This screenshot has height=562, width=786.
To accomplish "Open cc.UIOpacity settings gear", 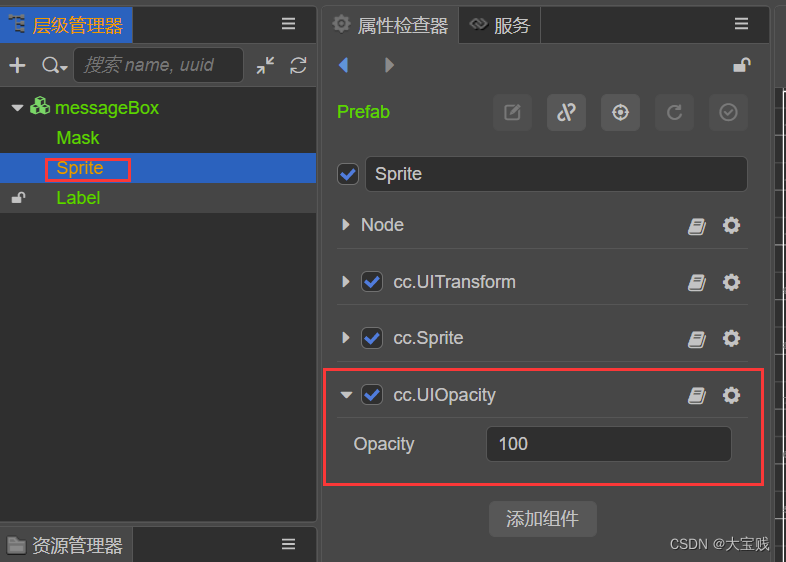I will tap(731, 395).
